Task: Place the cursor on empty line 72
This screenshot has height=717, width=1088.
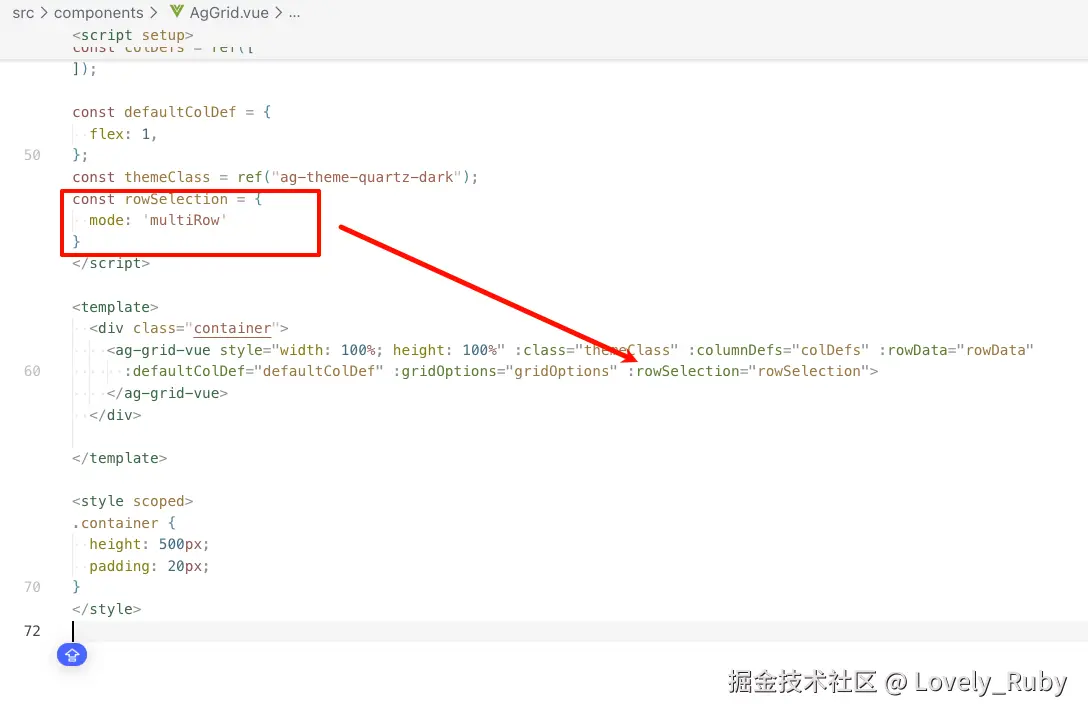Action: point(579,631)
